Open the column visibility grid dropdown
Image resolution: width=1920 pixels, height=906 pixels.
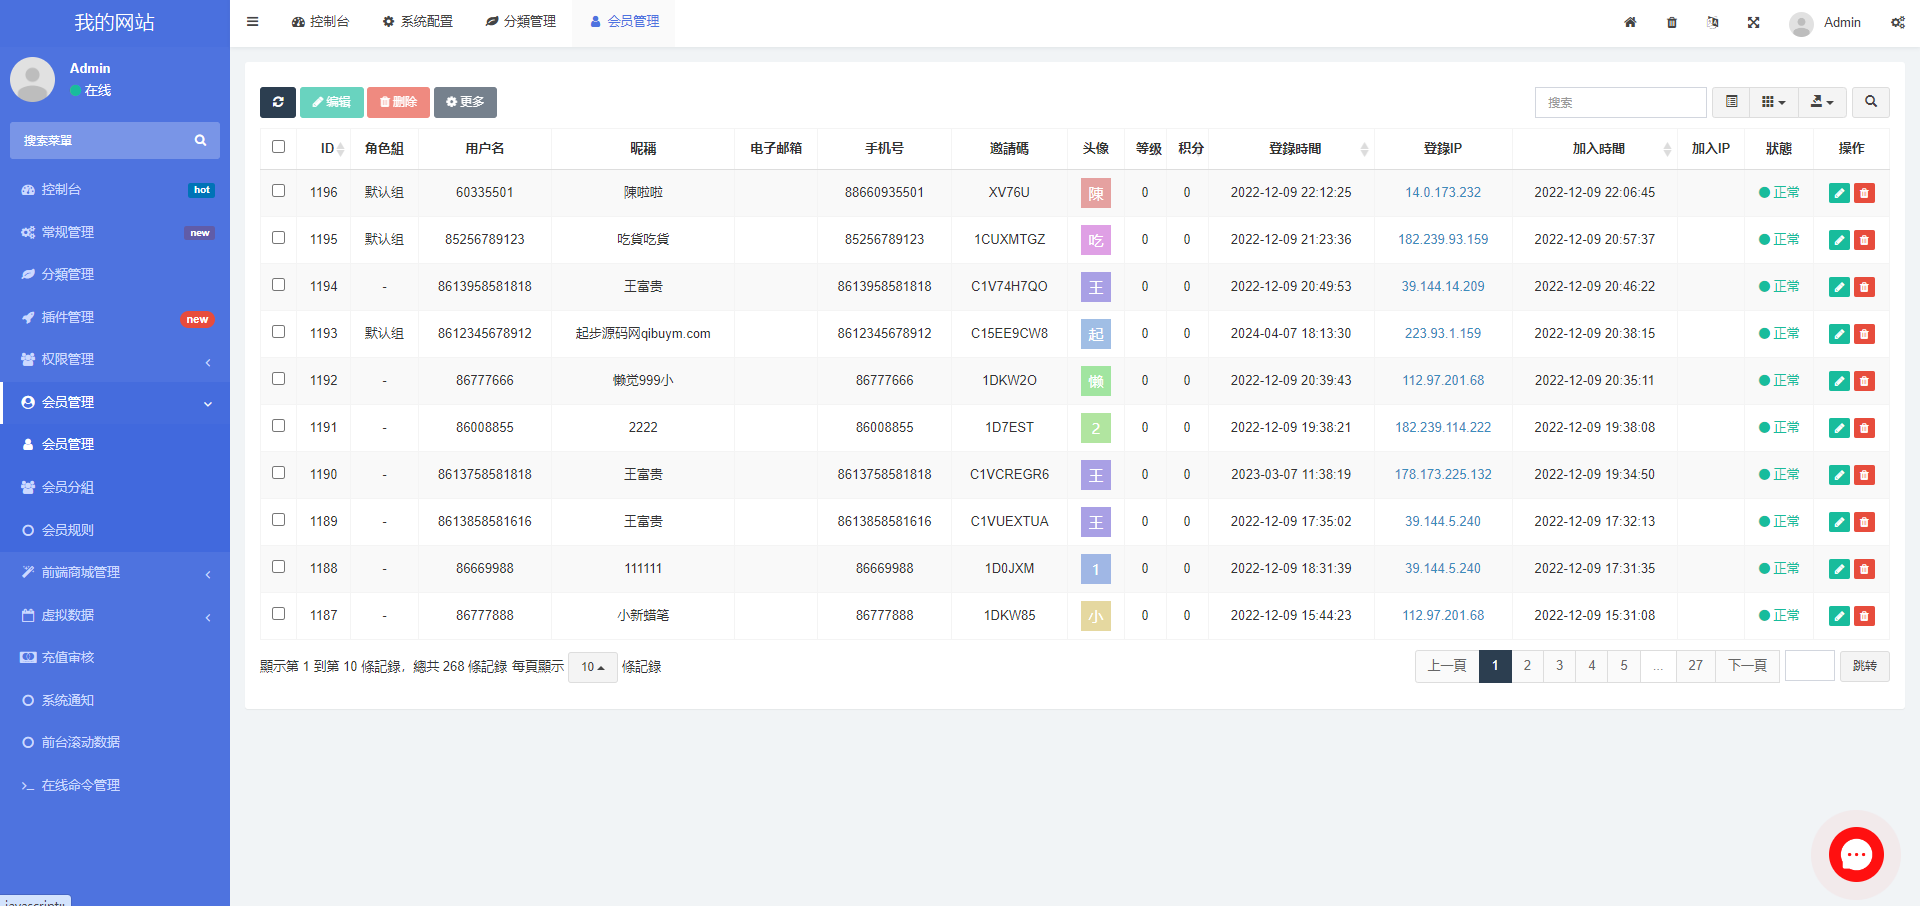click(x=1773, y=102)
